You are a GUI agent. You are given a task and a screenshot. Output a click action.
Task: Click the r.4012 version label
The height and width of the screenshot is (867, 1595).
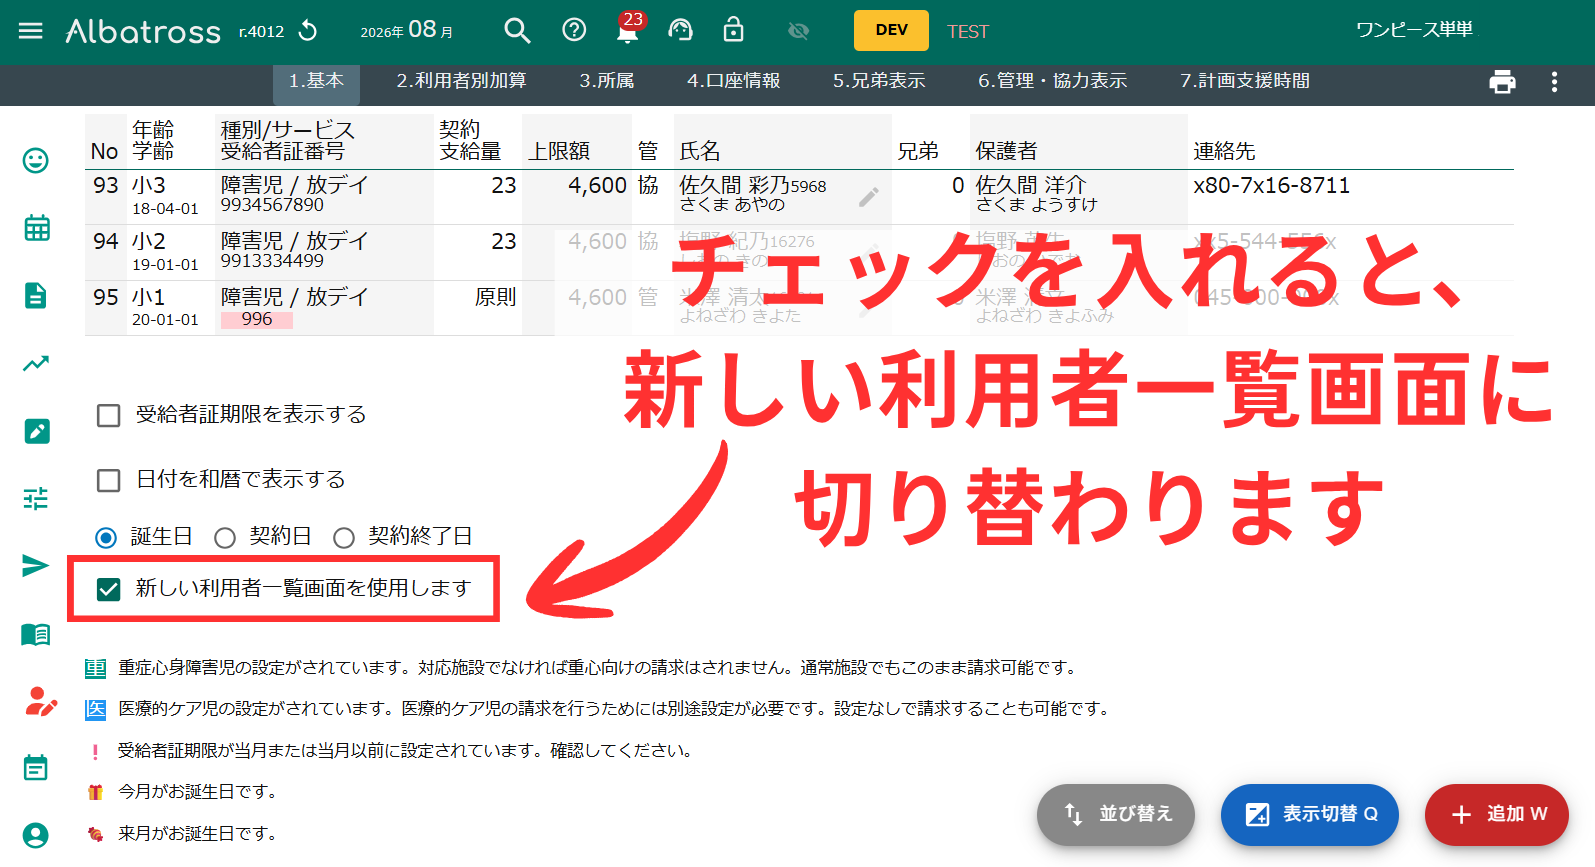tap(261, 32)
